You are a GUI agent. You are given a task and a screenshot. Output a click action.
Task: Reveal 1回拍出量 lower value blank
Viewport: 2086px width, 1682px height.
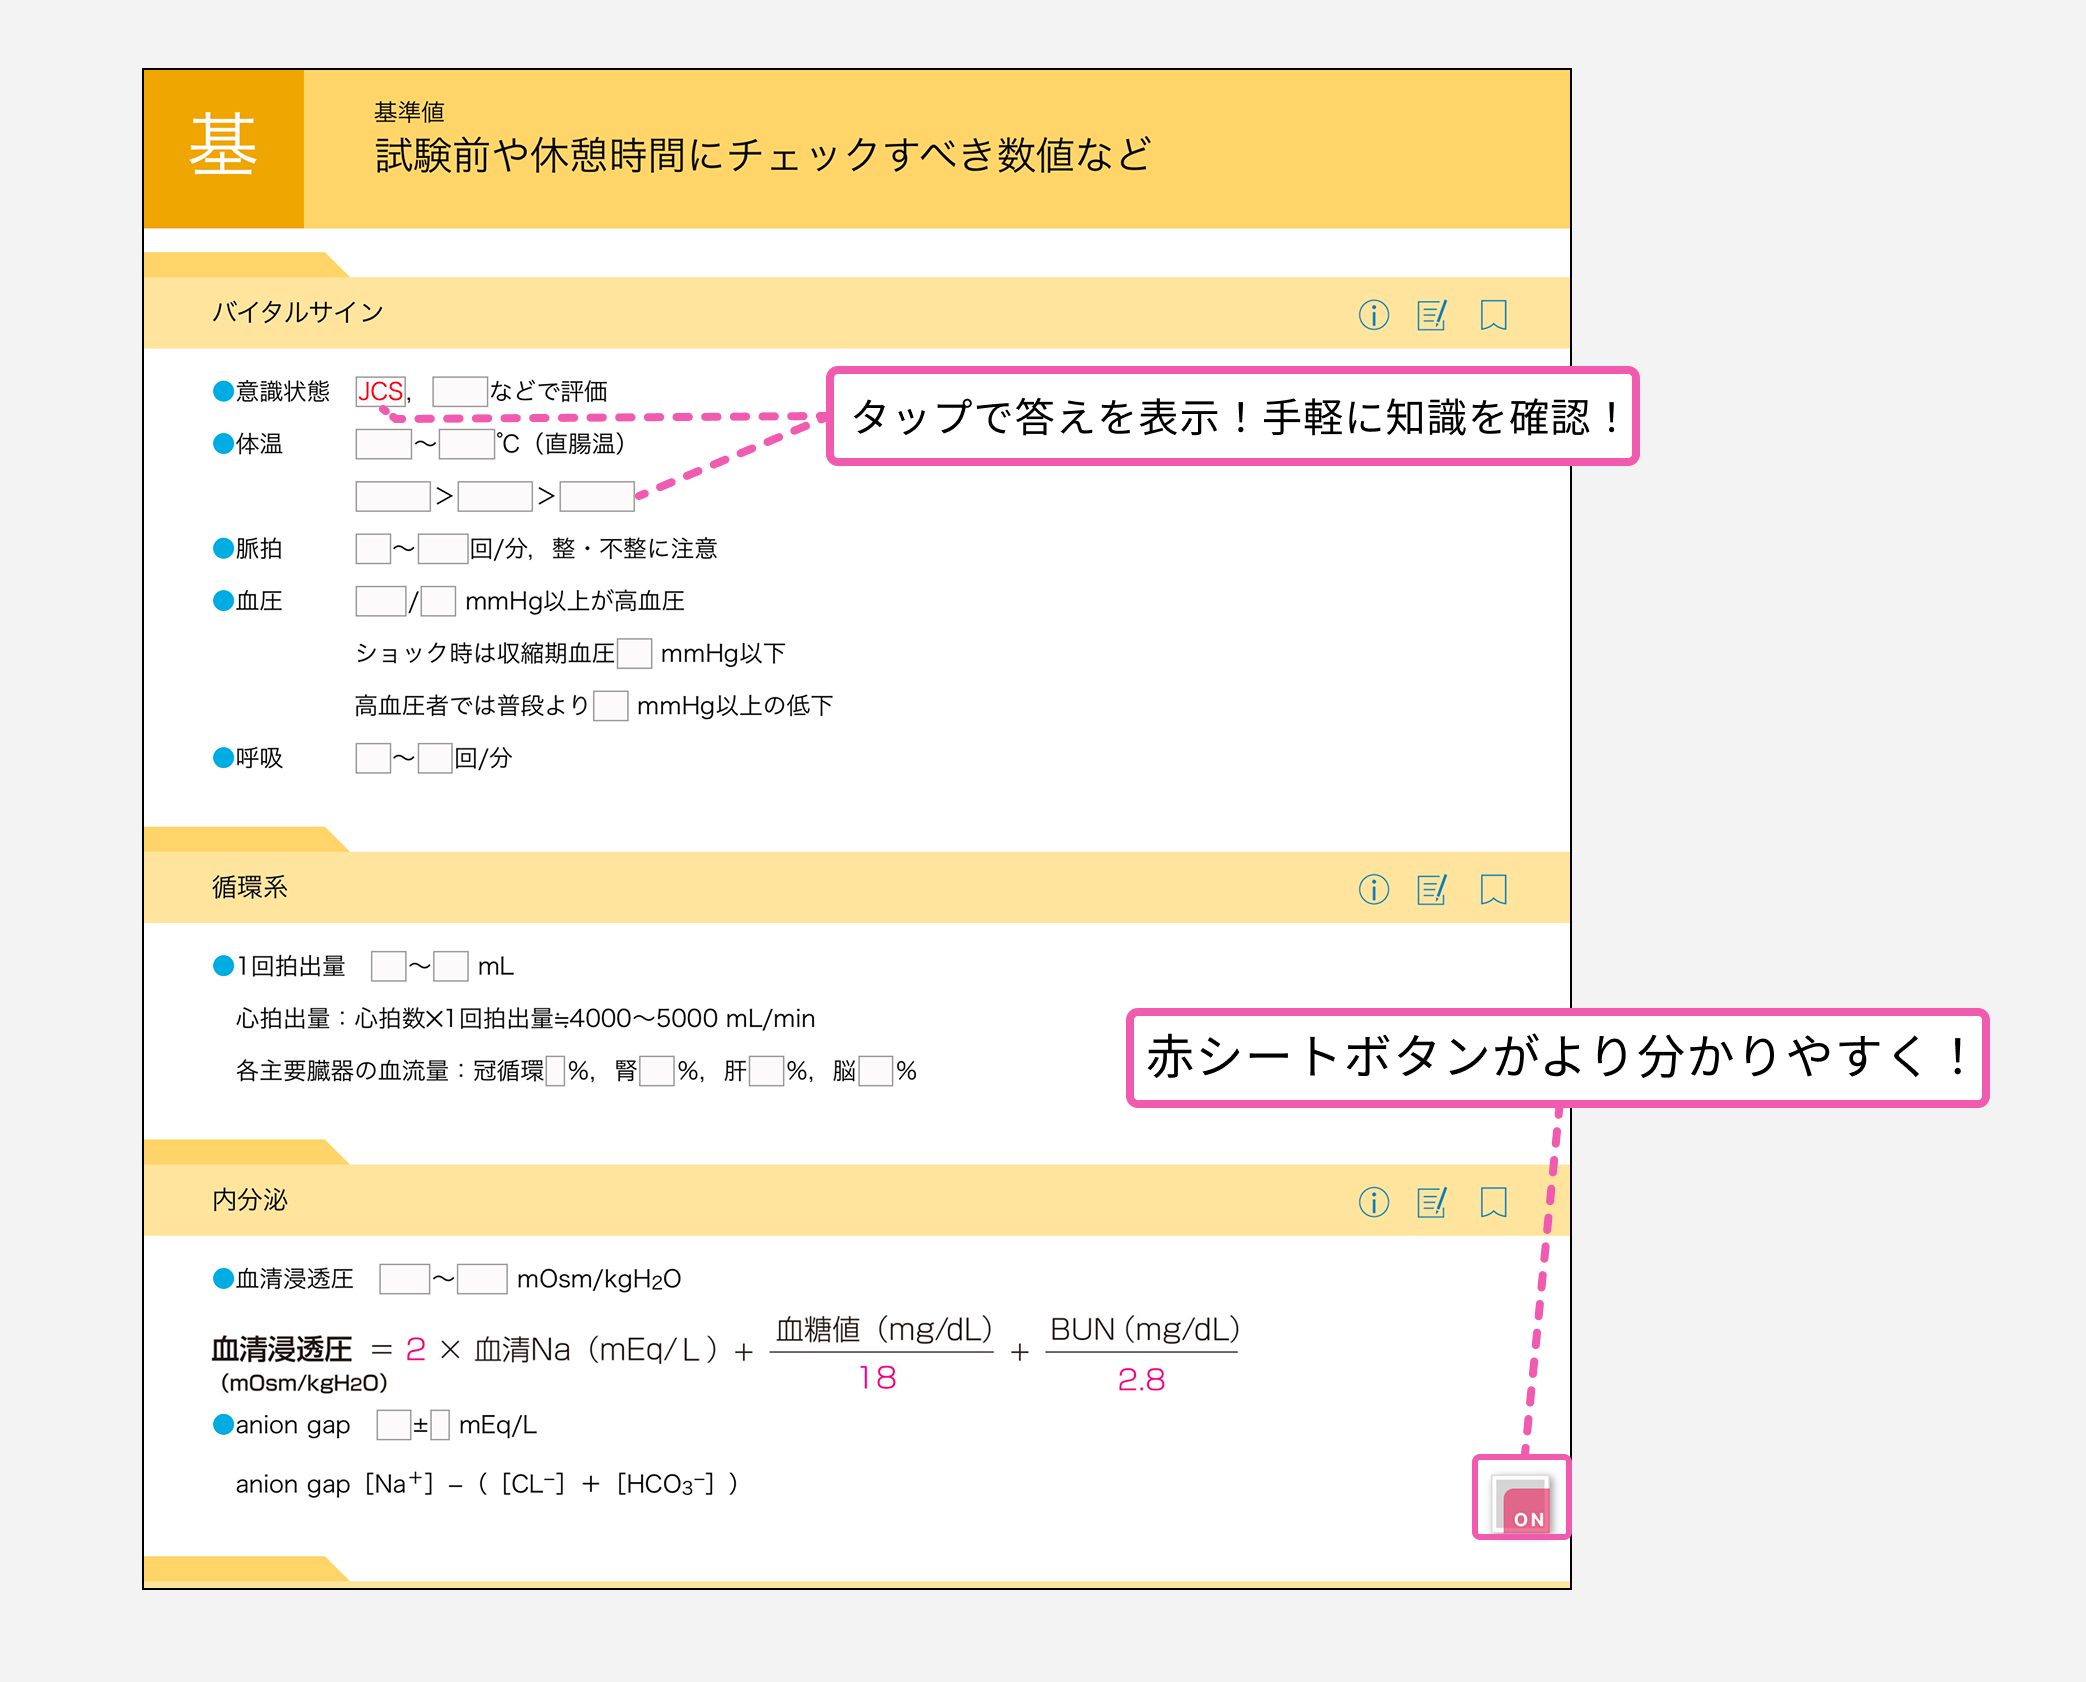387,966
